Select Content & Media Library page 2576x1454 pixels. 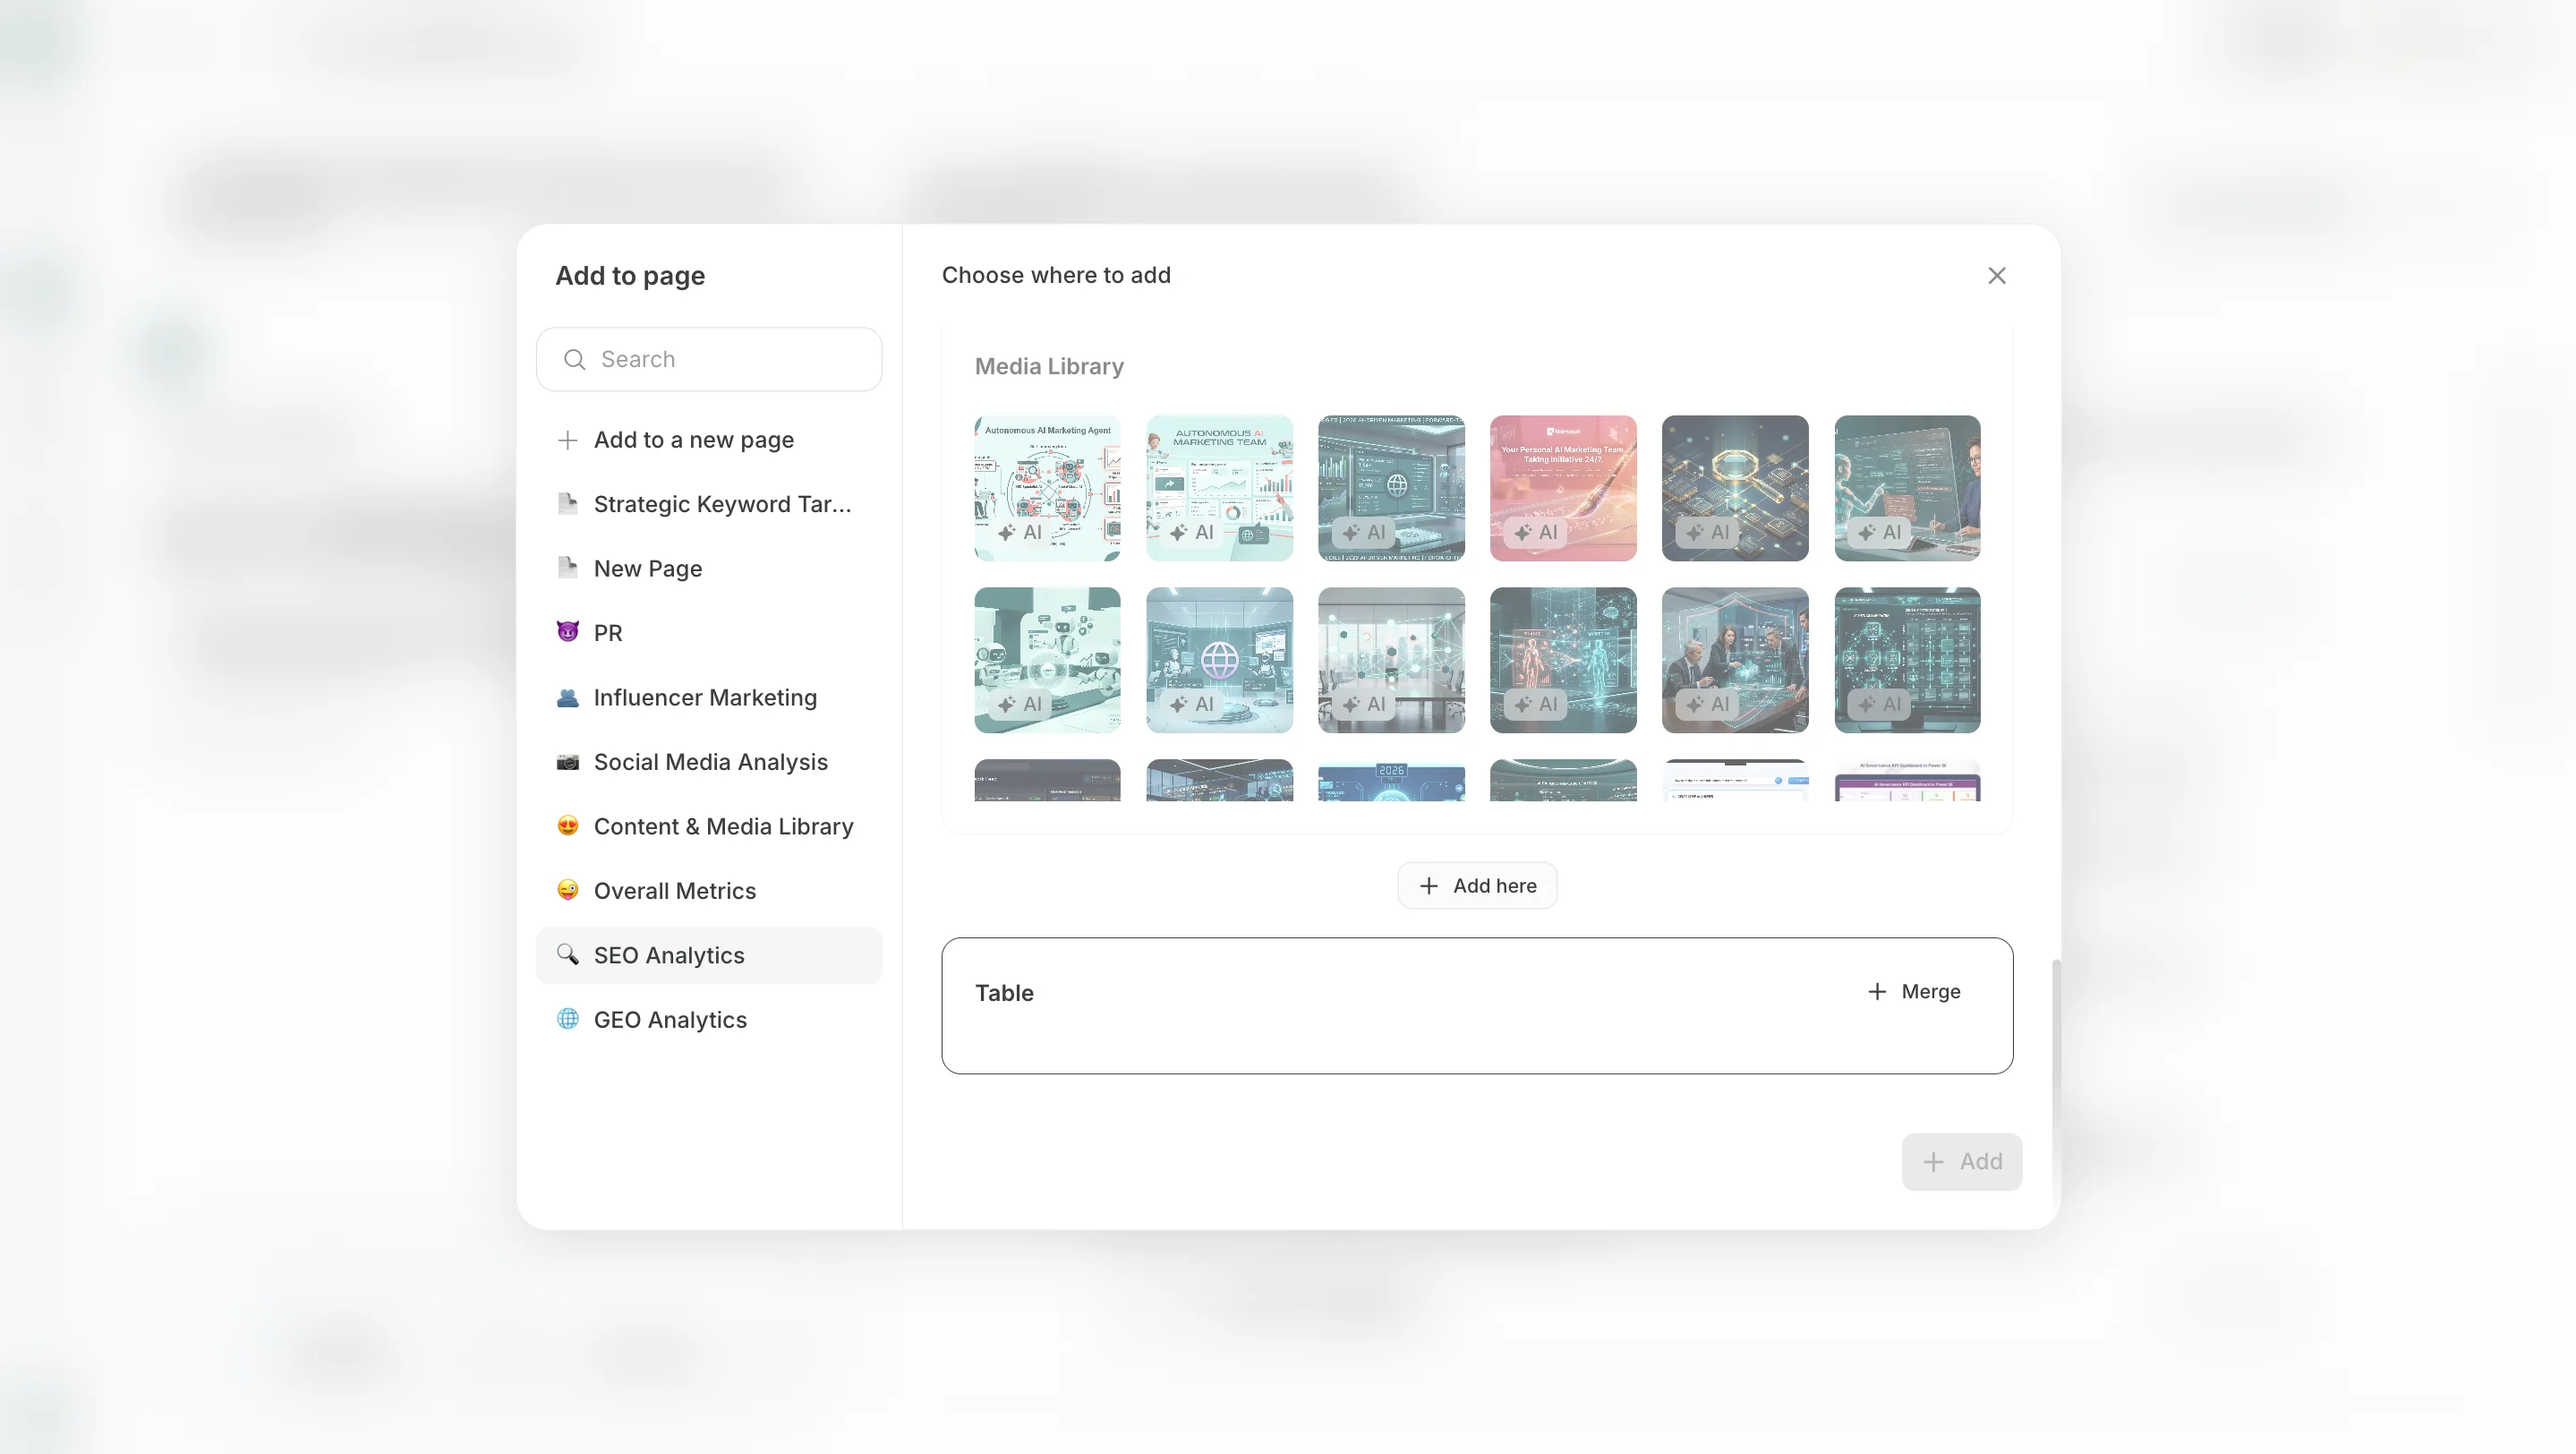(x=709, y=826)
